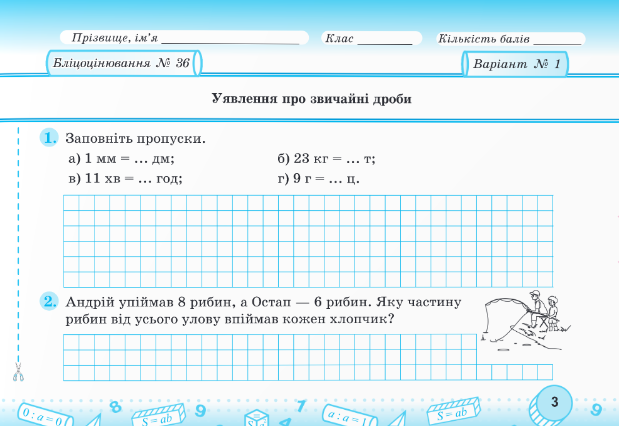Image resolution: width=619 pixels, height=426 pixels.
Task: Select the 'Варіант № 1' banner
Action: tap(516, 64)
